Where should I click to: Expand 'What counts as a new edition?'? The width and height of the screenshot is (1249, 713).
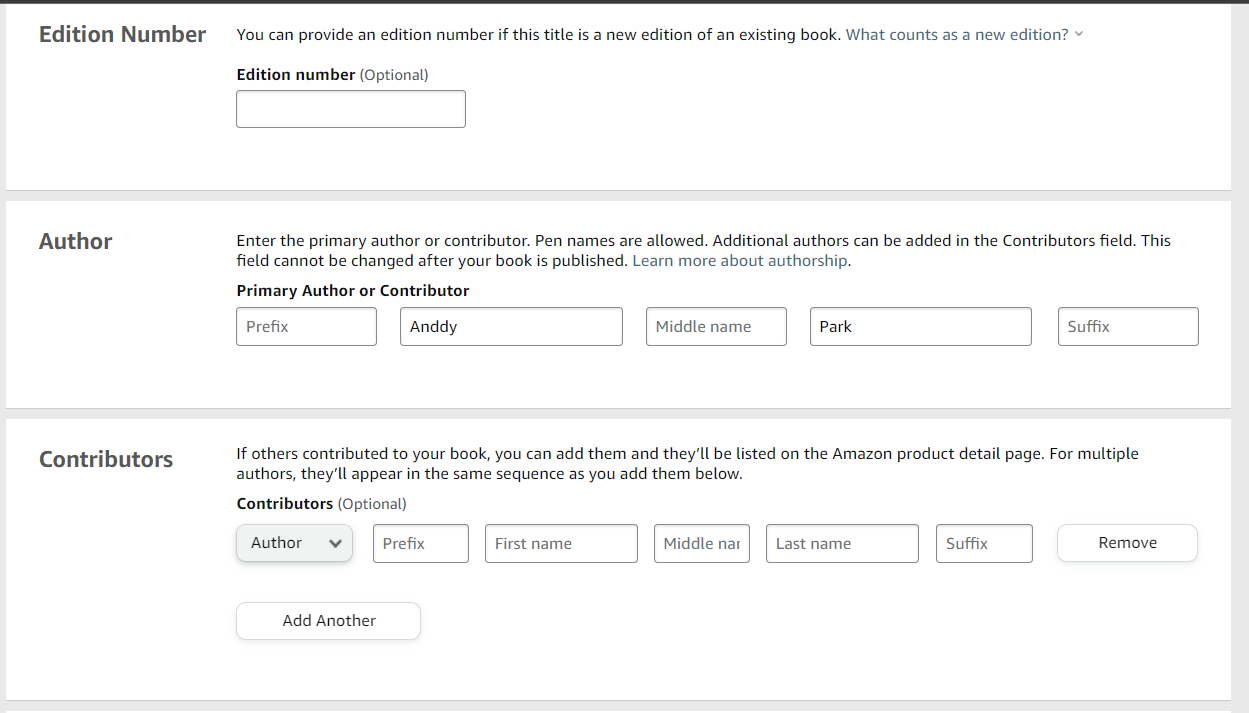[957, 35]
